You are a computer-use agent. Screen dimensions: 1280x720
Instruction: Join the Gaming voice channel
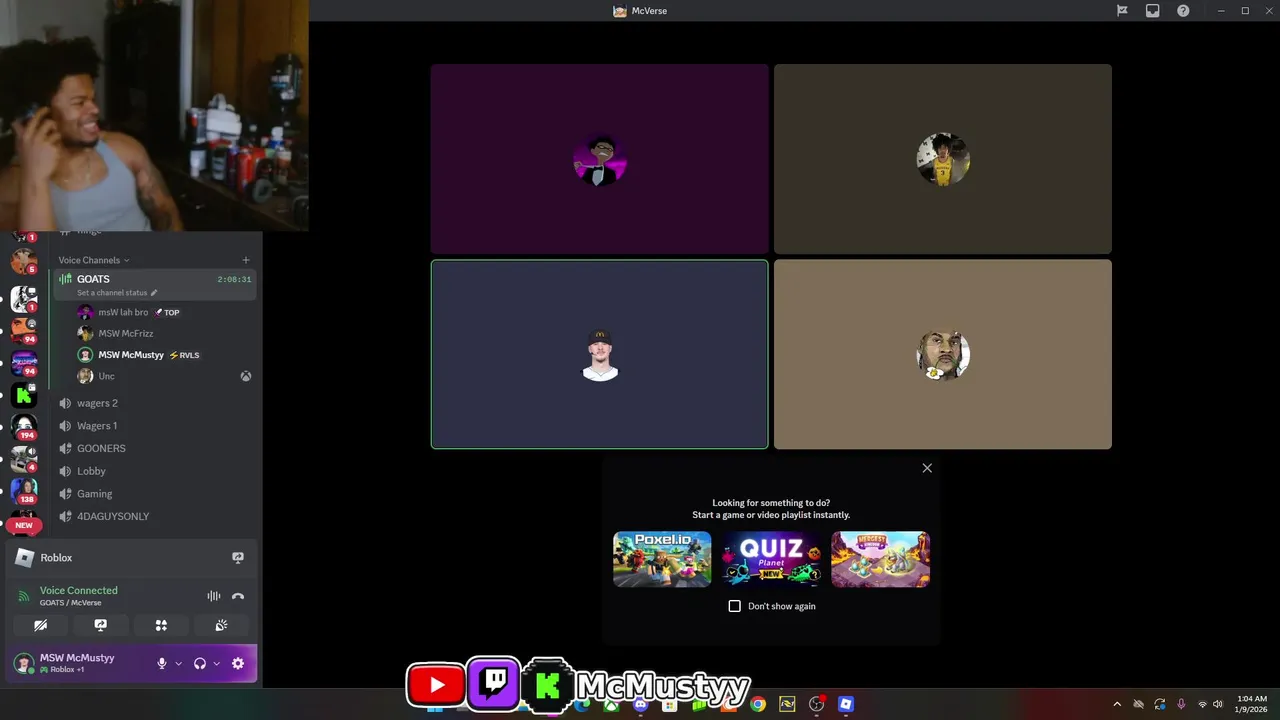click(x=155, y=494)
